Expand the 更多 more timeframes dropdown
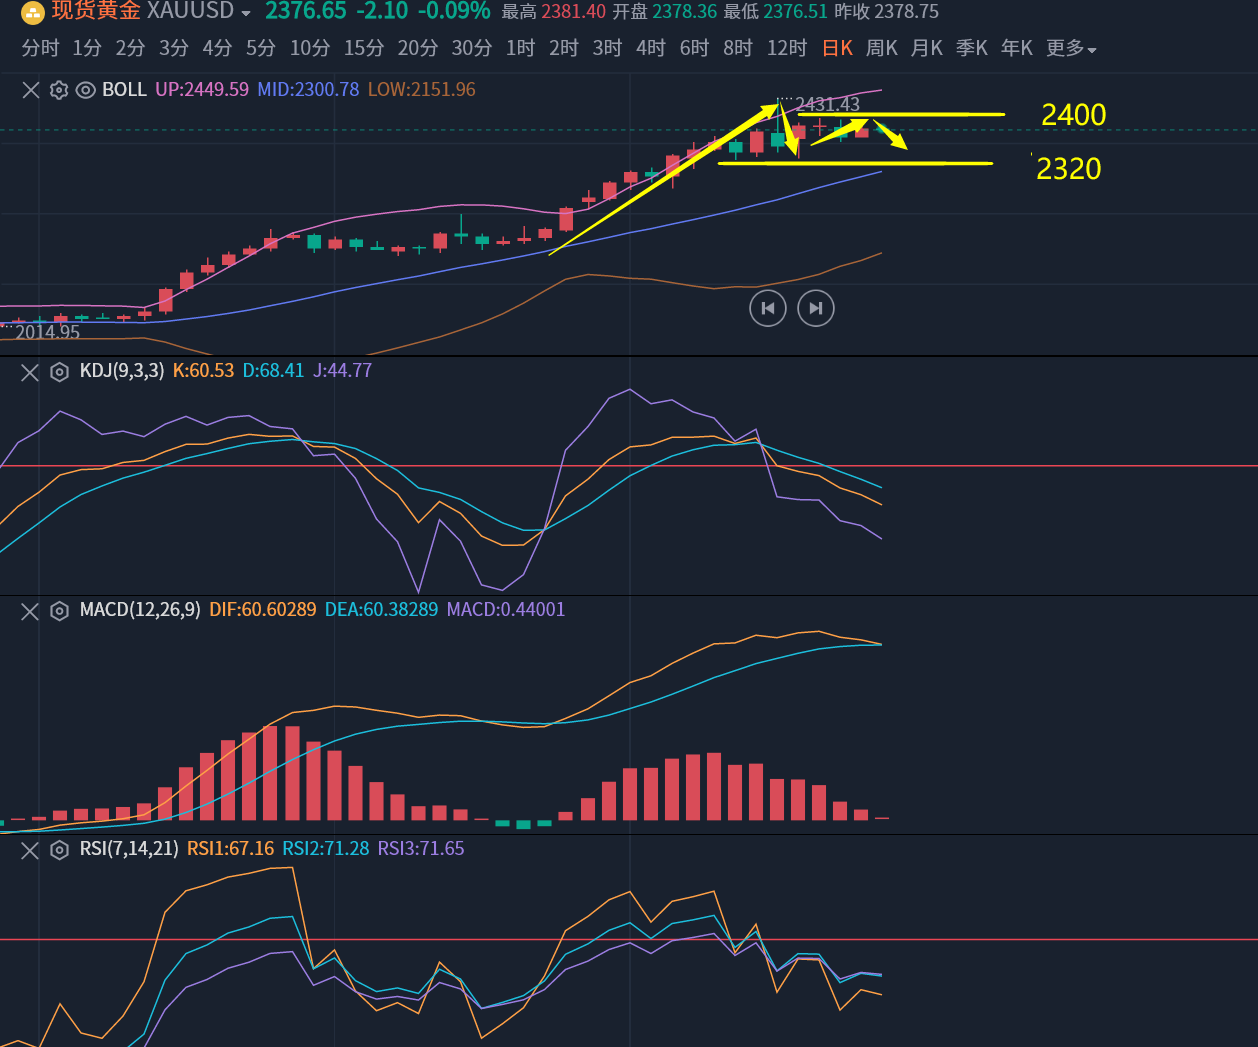This screenshot has height=1047, width=1258. click(1071, 48)
